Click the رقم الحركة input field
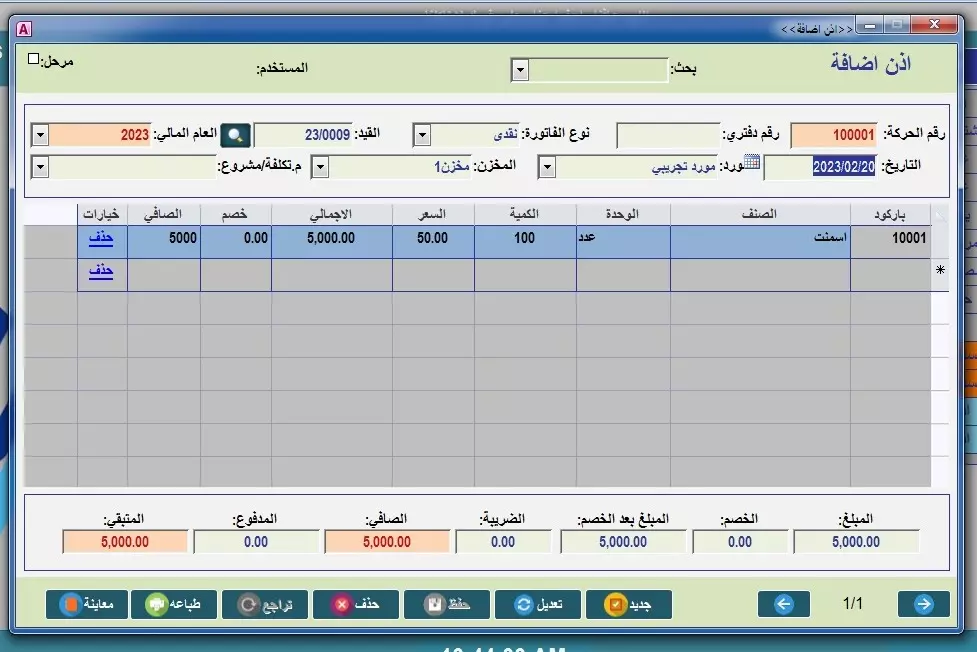Viewport: 977px width, 652px height. click(x=835, y=133)
